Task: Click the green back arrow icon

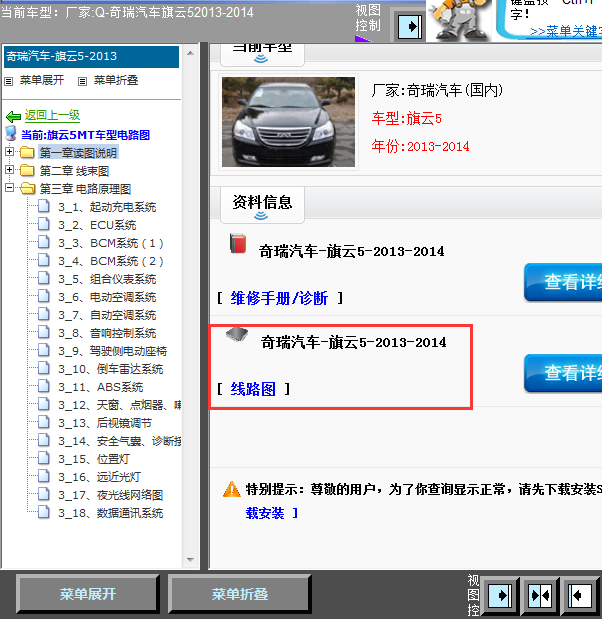Action: pos(13,116)
